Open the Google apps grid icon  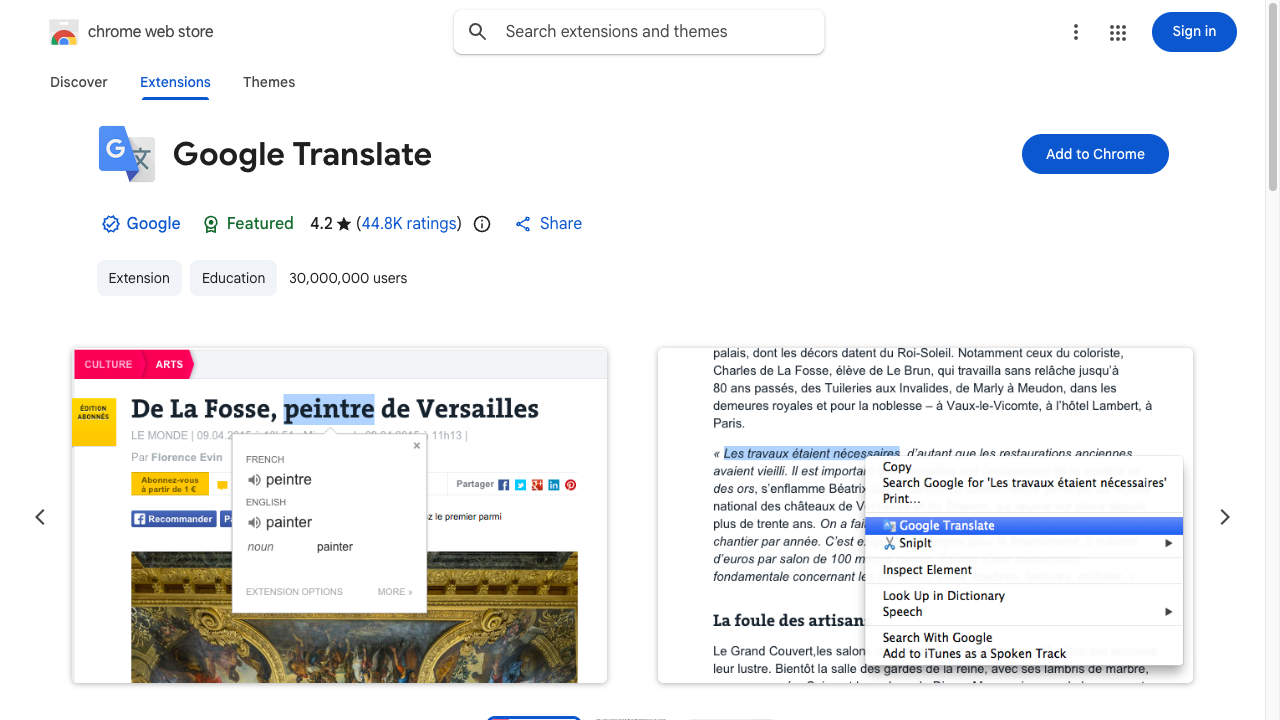click(1118, 32)
